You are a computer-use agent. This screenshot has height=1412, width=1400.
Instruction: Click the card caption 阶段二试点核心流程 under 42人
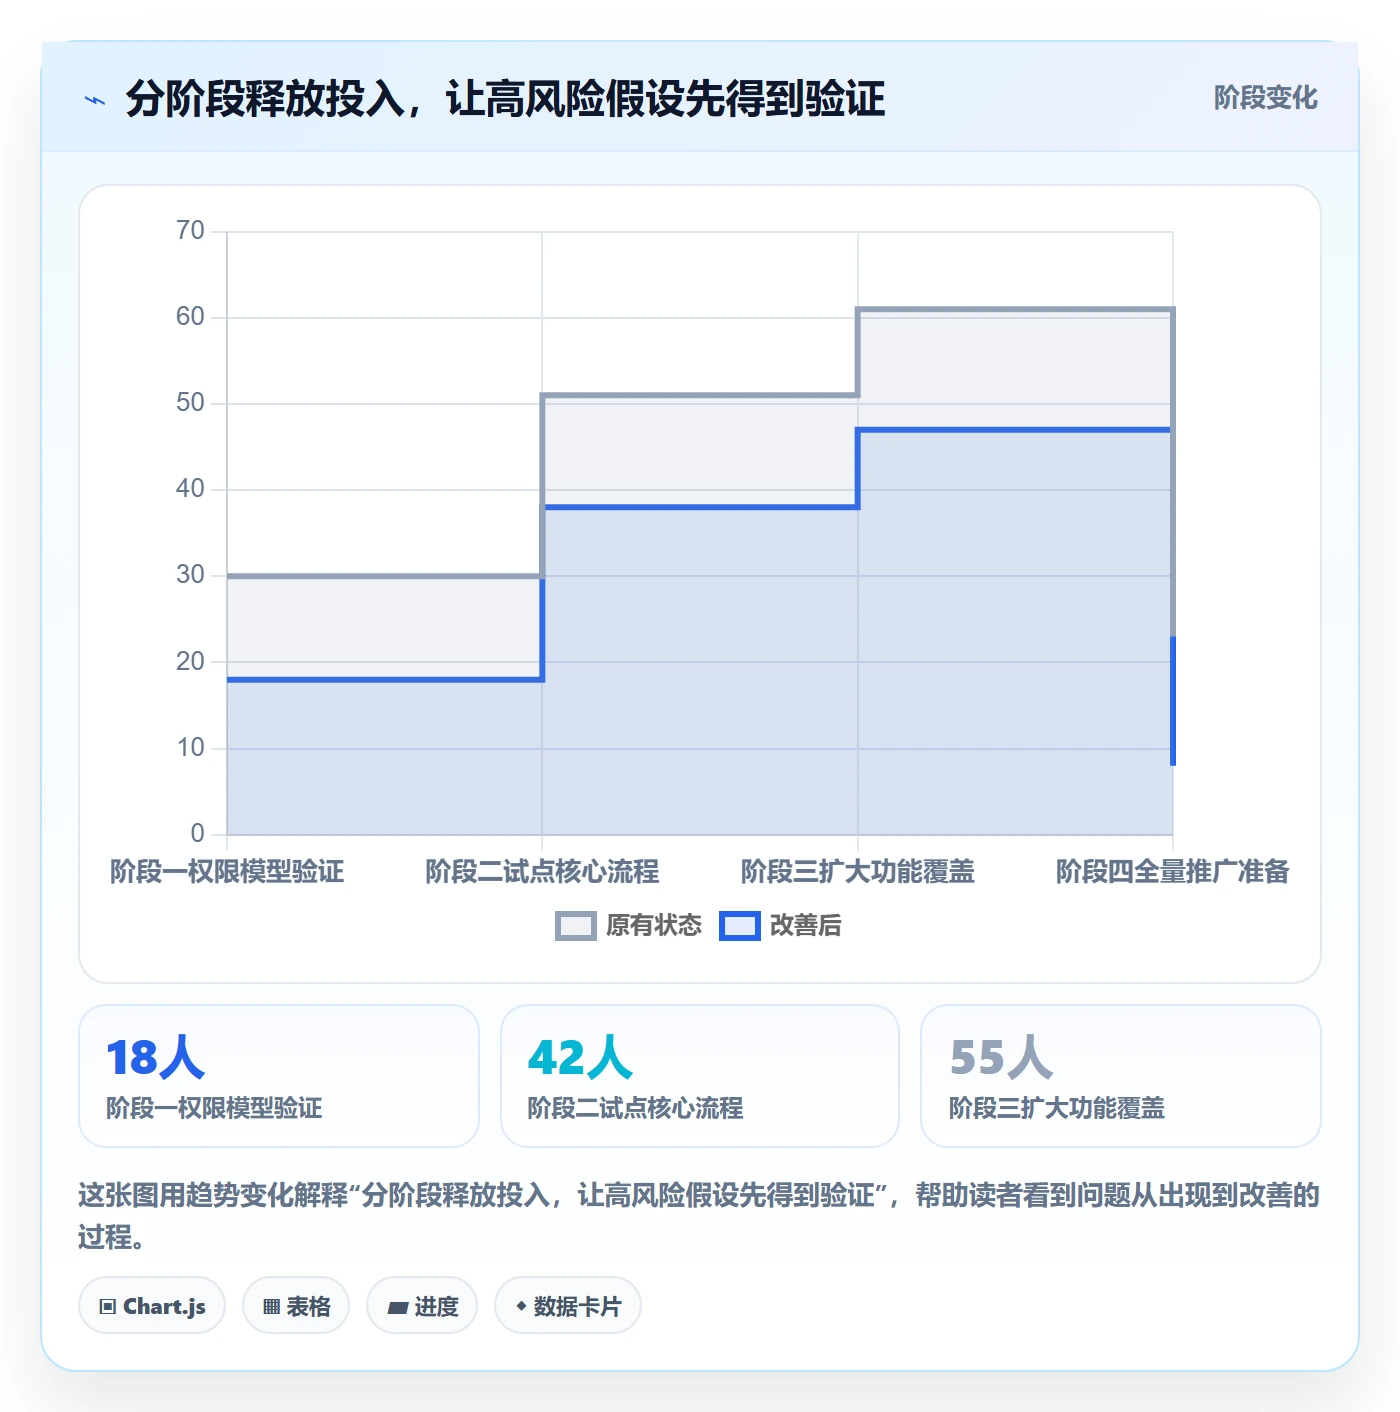pos(635,1108)
